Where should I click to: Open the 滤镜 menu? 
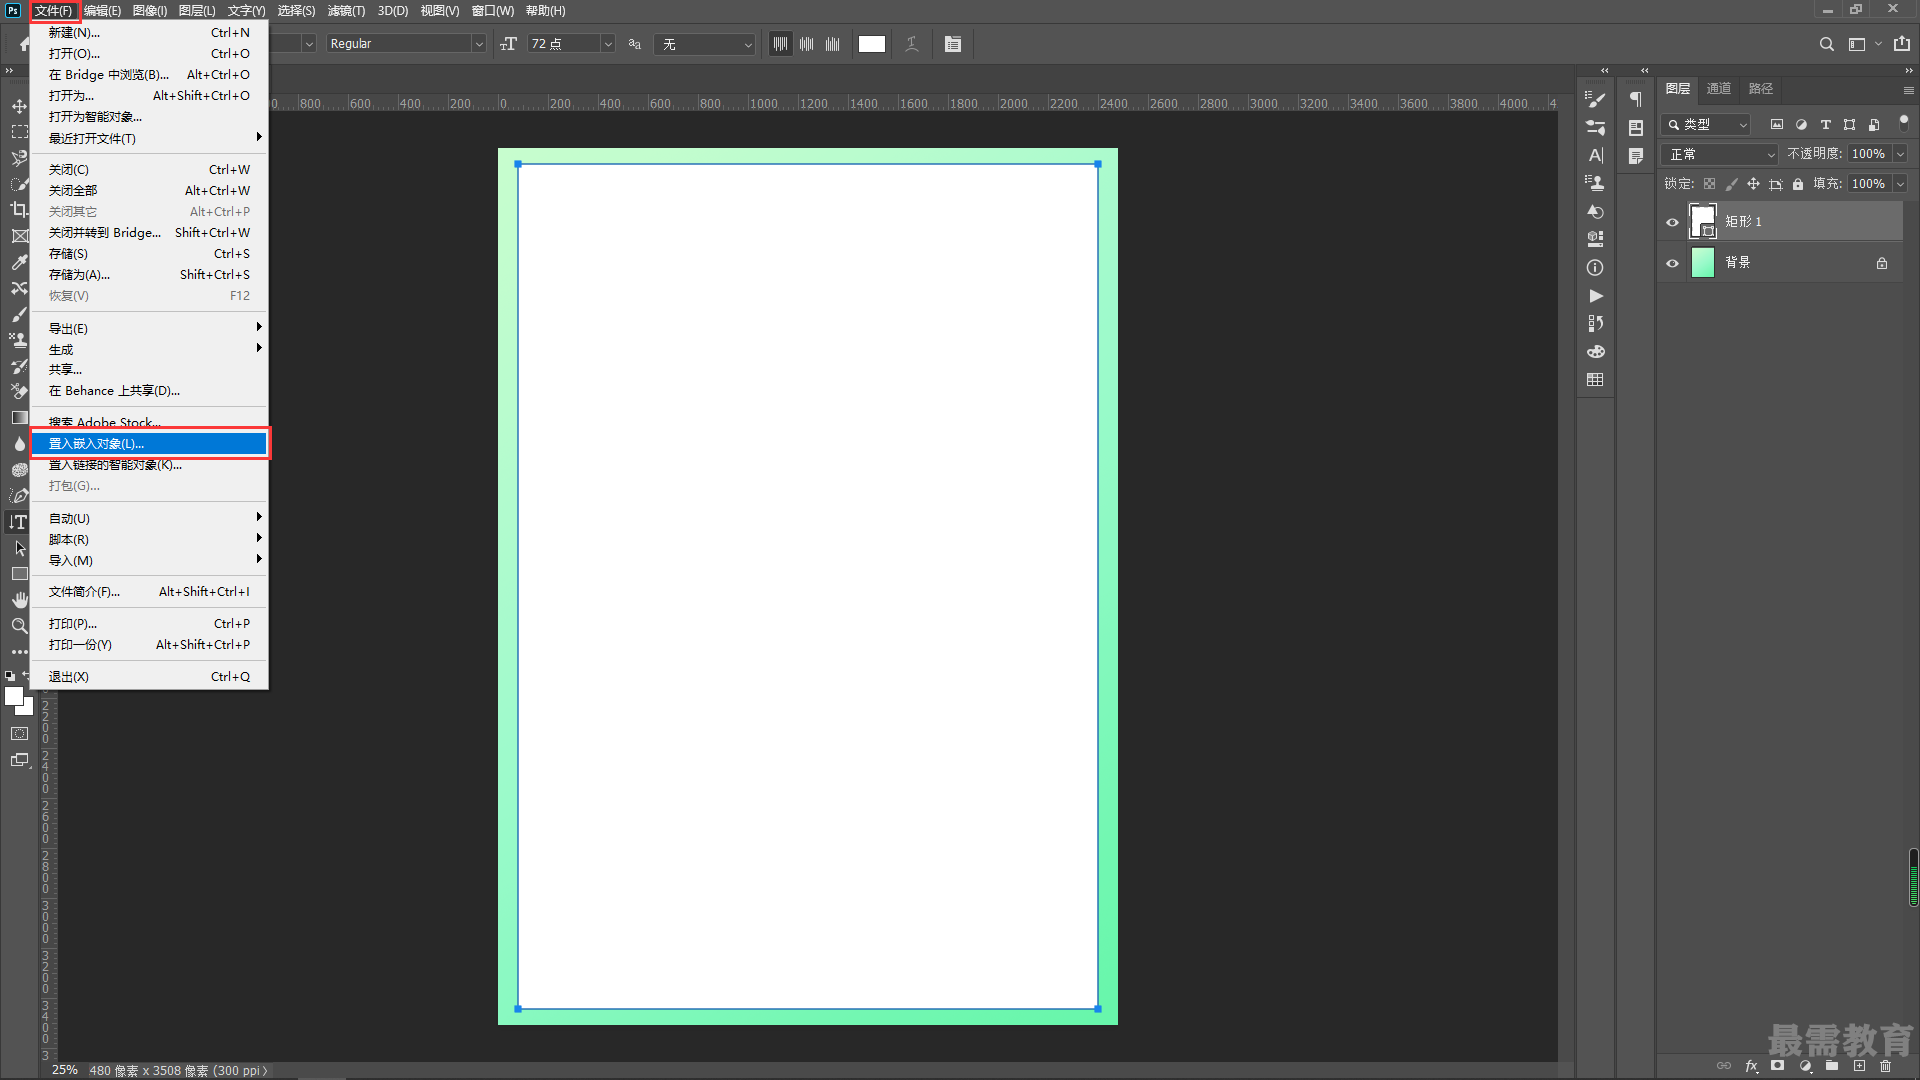tap(346, 11)
